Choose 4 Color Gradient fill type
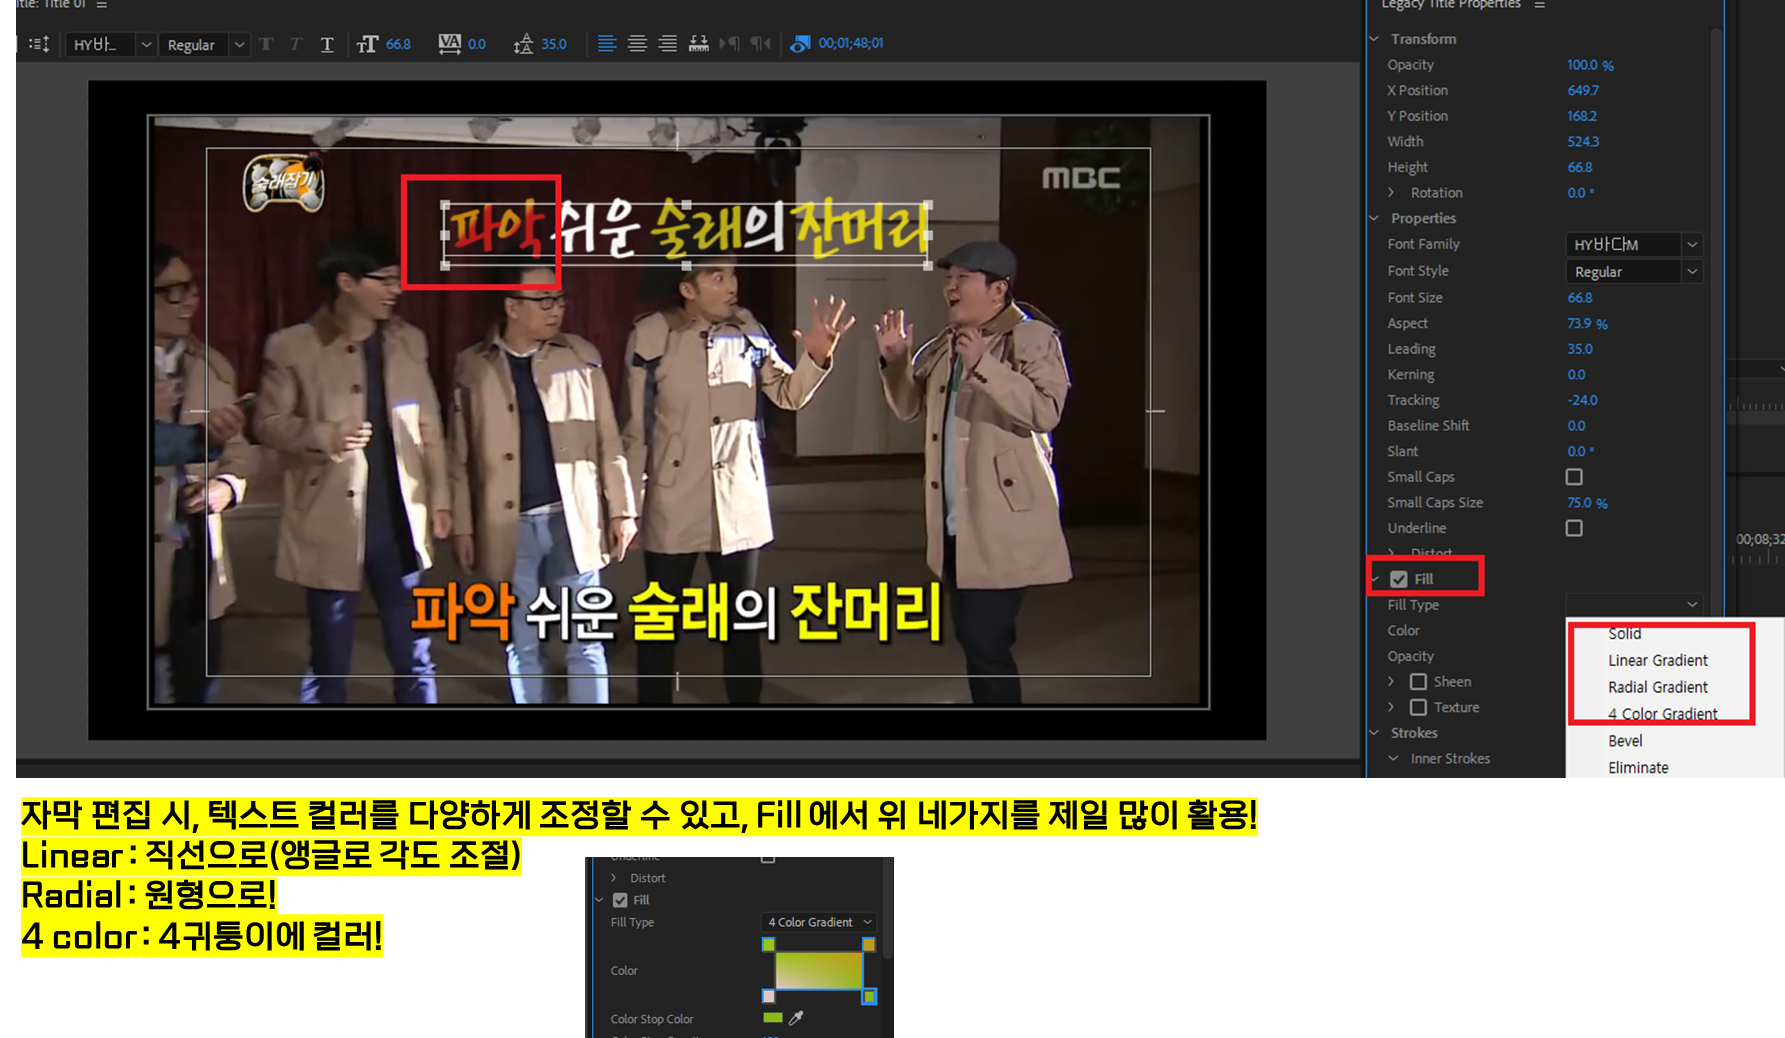This screenshot has height=1038, width=1785. pos(1663,714)
